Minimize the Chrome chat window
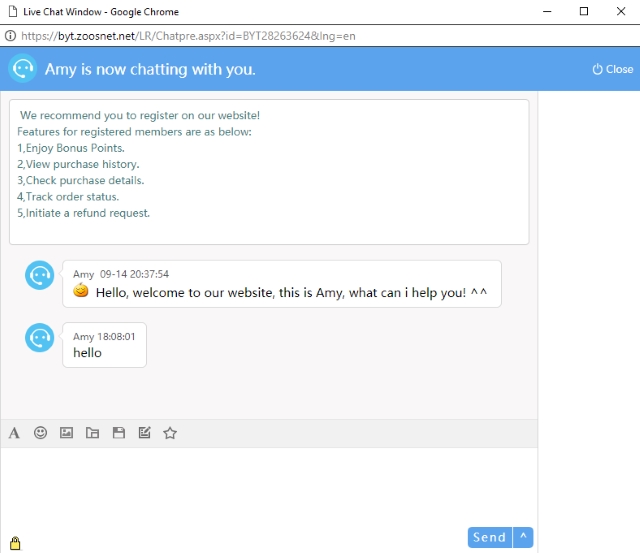Image resolution: width=640 pixels, height=553 pixels. coord(547,11)
